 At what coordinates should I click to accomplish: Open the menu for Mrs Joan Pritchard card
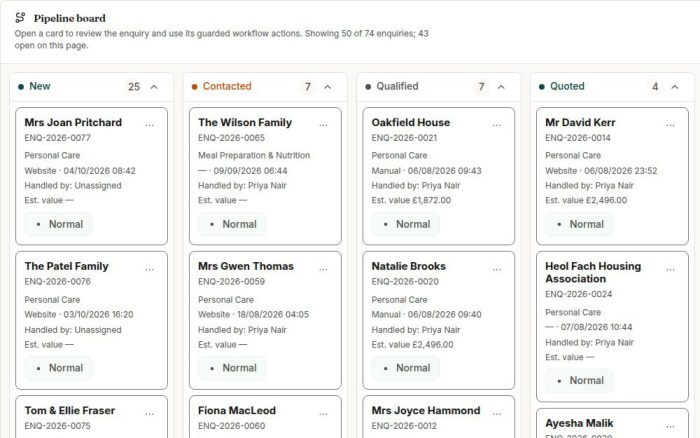150,125
